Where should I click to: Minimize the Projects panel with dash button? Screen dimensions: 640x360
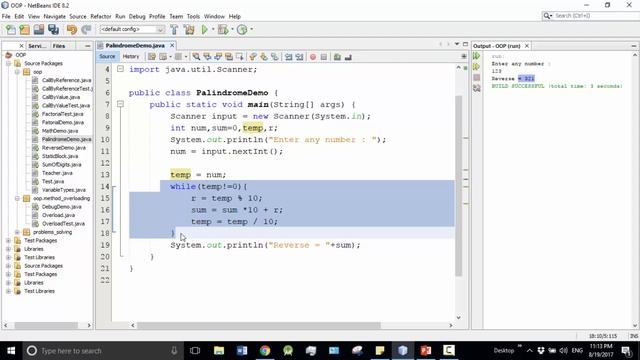[x=87, y=46]
